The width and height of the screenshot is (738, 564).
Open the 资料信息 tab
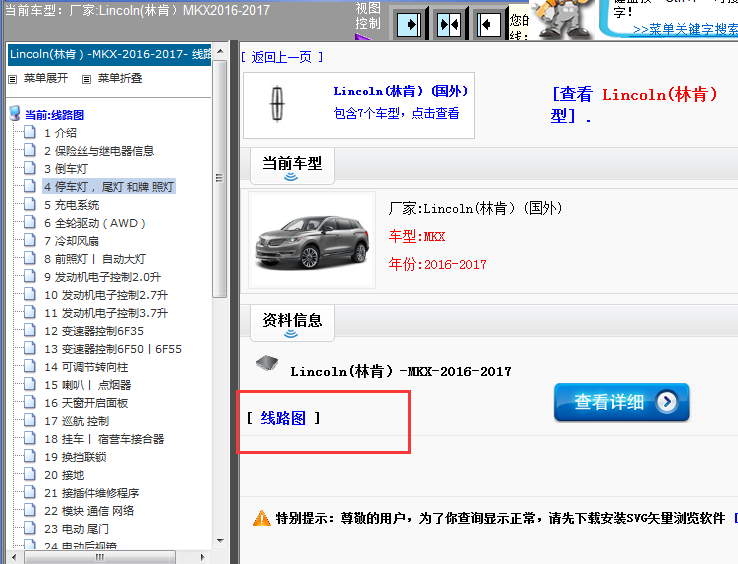292,323
